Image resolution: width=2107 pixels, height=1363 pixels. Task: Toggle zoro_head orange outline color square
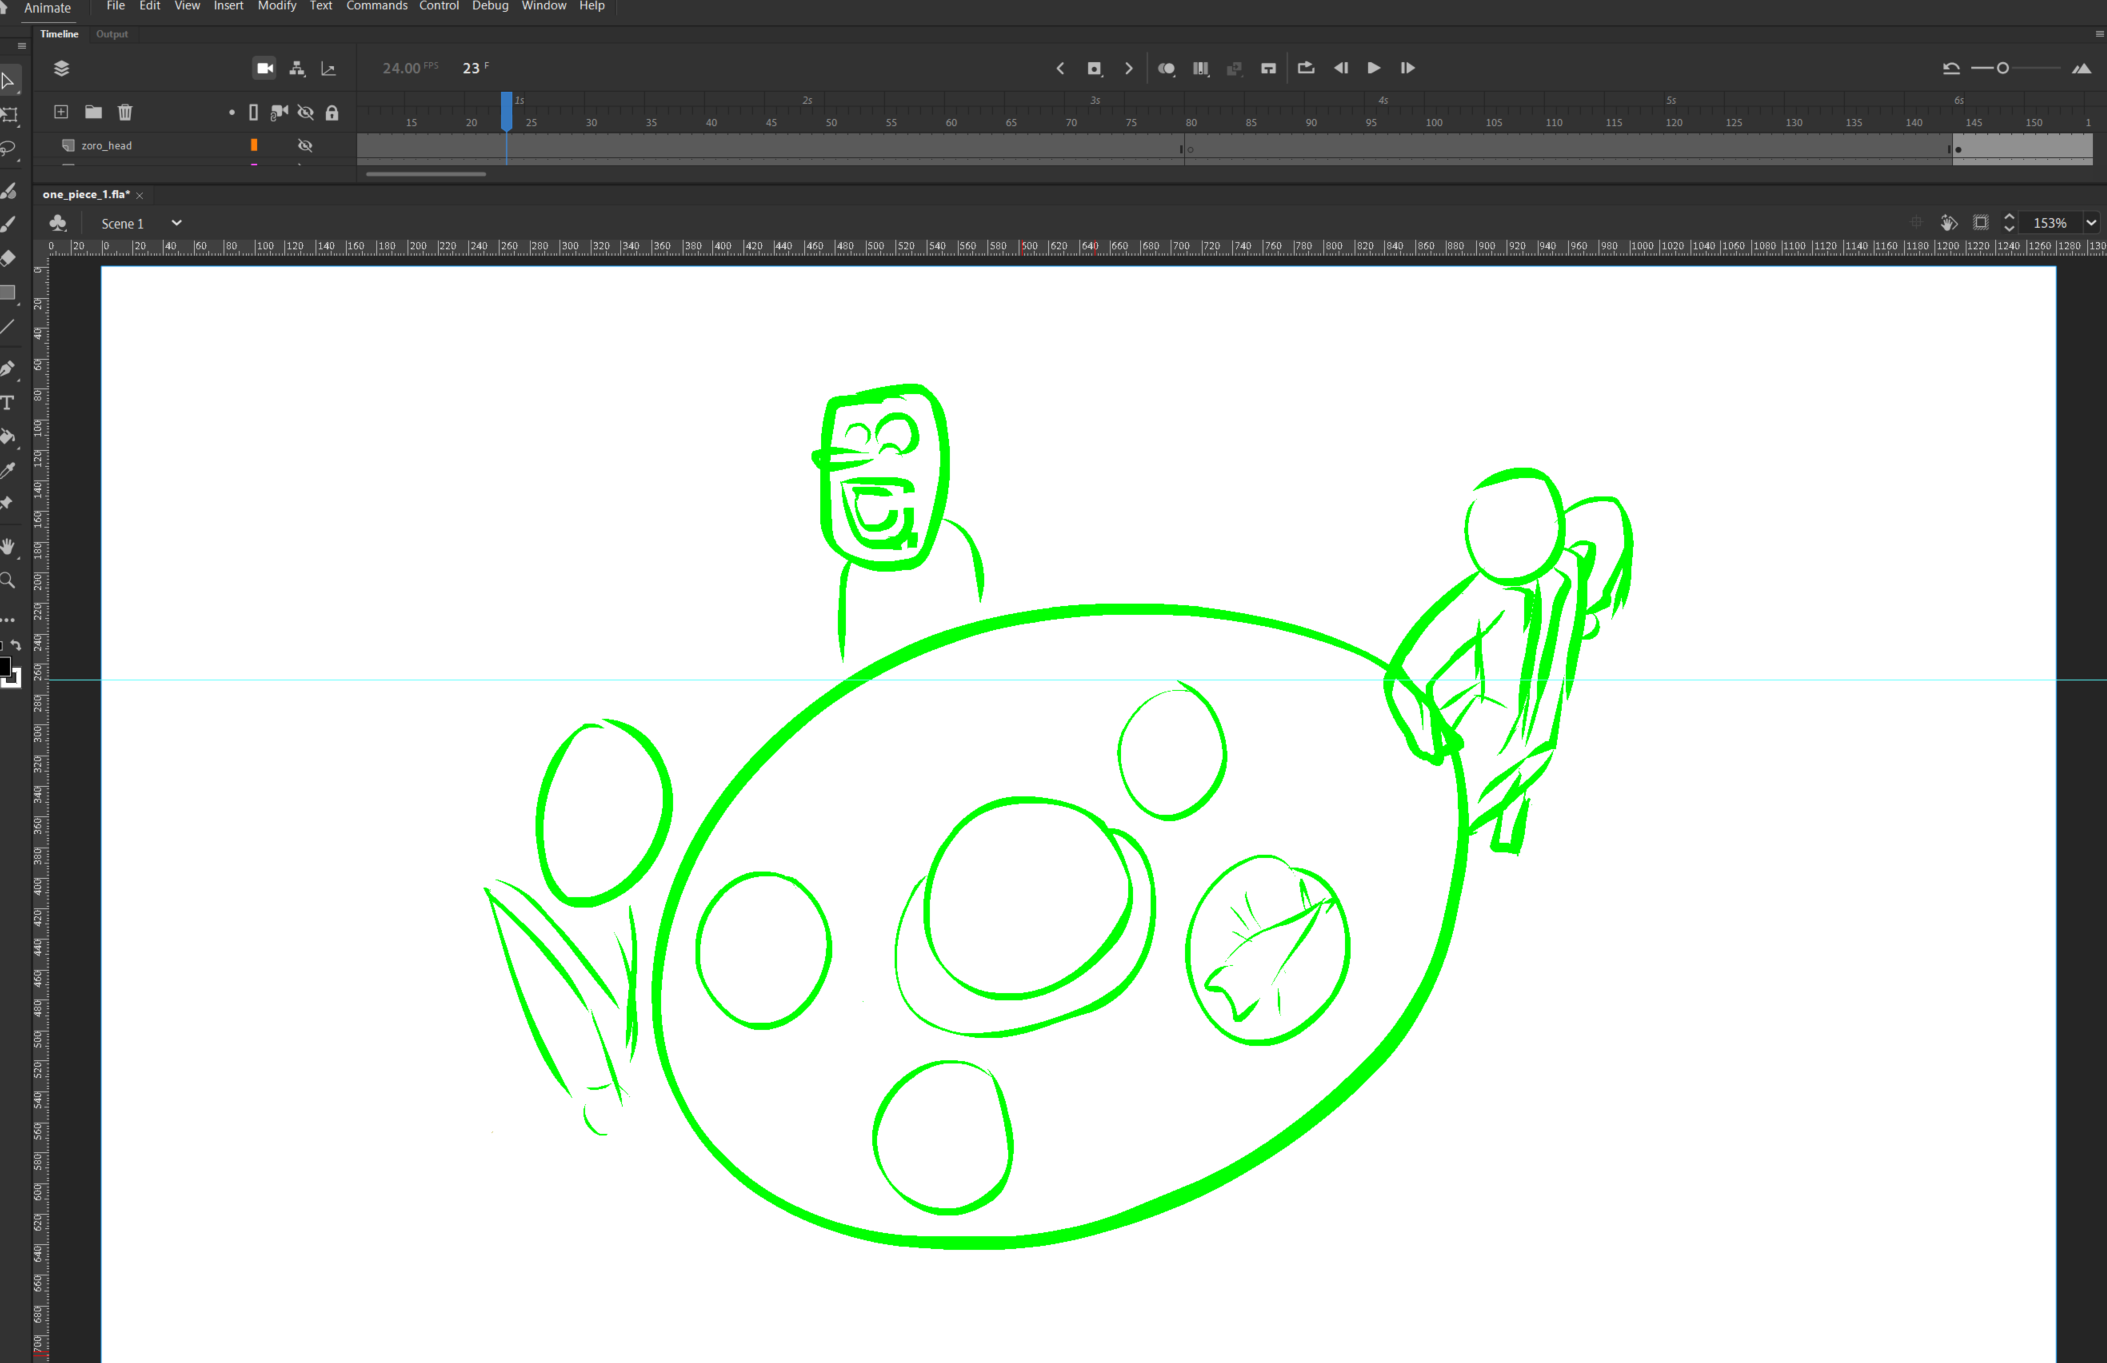[x=254, y=145]
